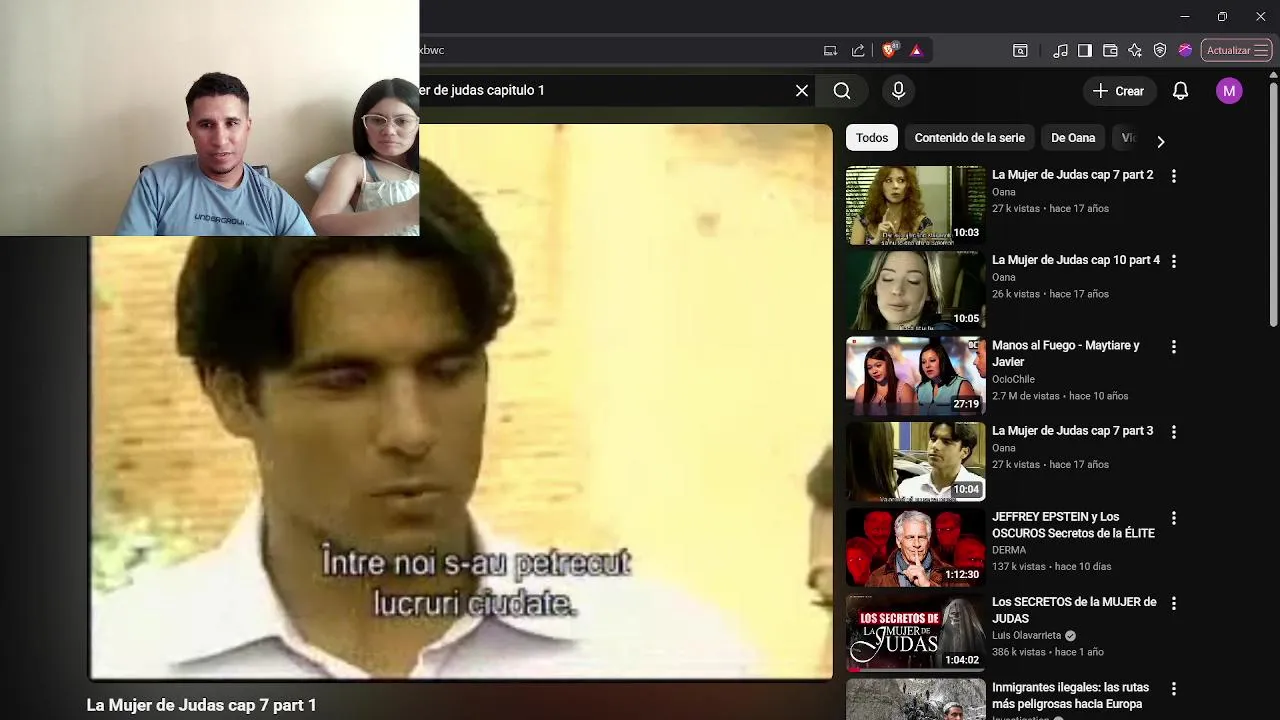Click the Luis Olavarrieta channel name
This screenshot has width=1280, height=720.
1026,635
